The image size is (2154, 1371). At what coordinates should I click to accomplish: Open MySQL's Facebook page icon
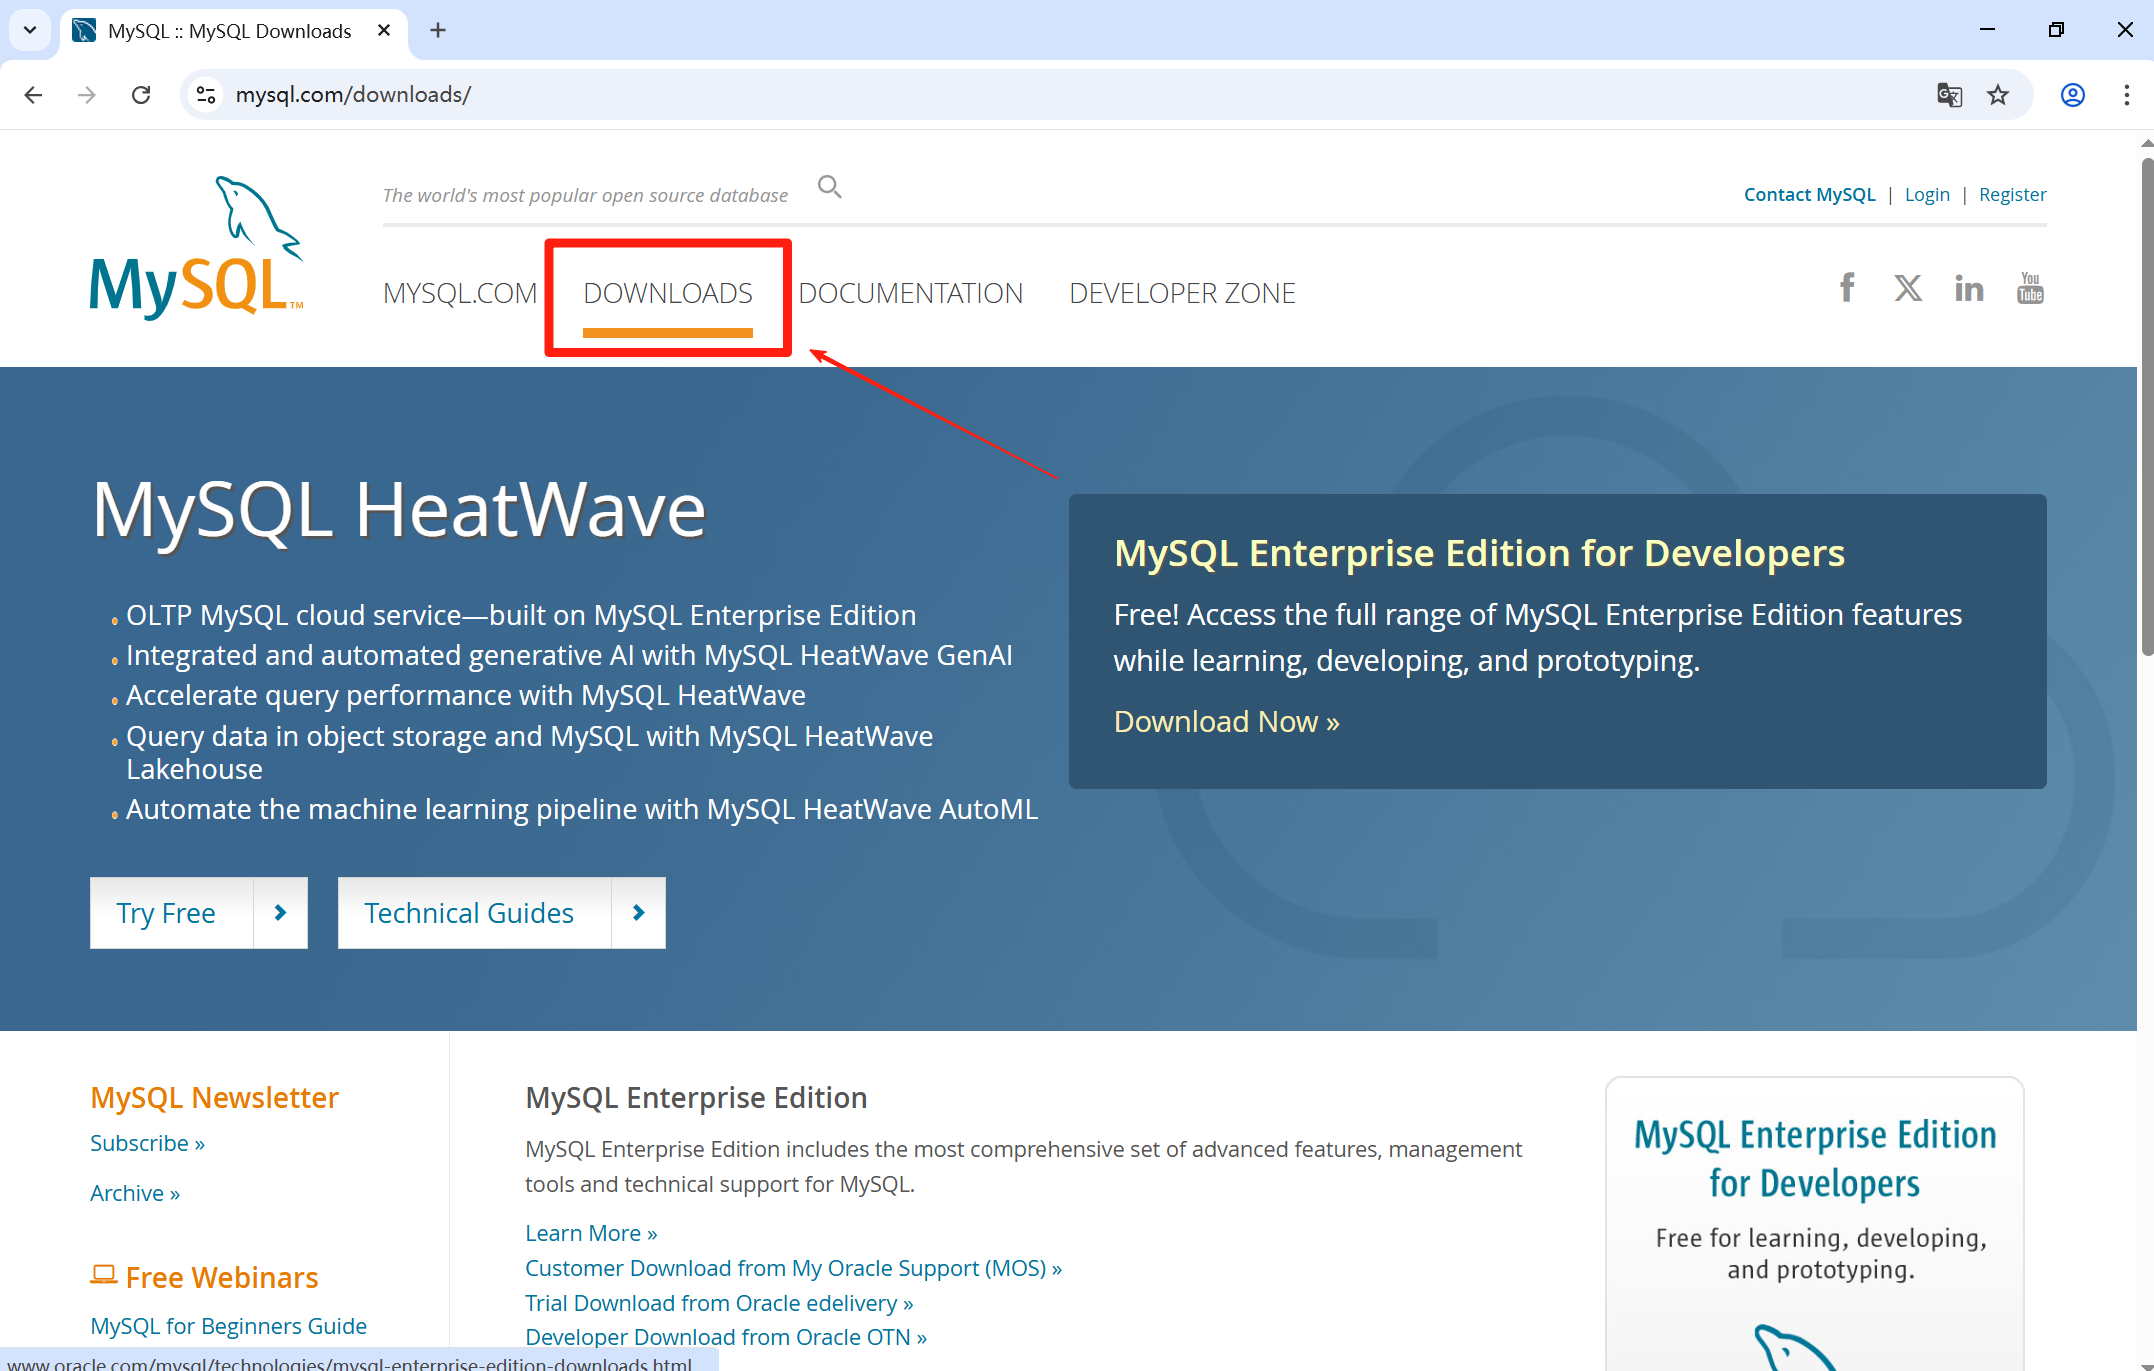pyautogui.click(x=1847, y=288)
